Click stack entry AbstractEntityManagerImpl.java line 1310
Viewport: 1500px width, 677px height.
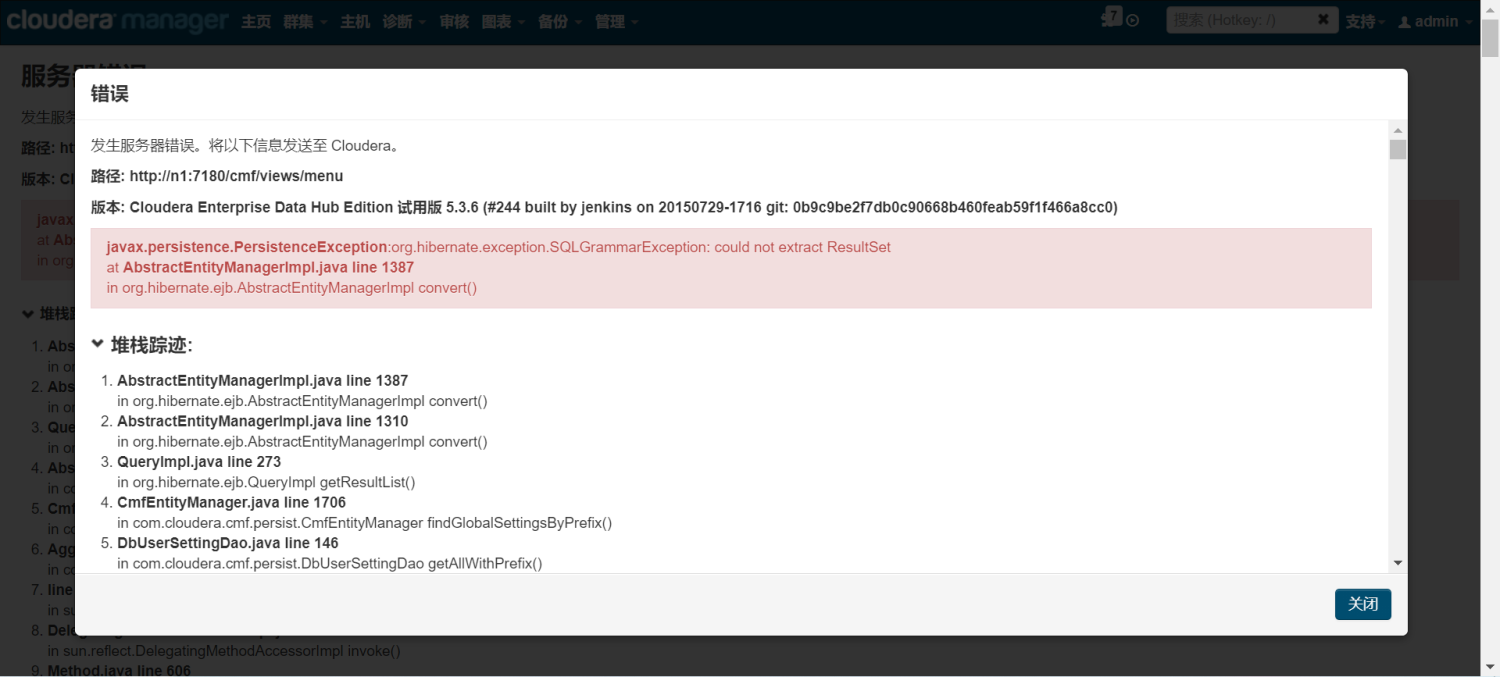tap(262, 421)
